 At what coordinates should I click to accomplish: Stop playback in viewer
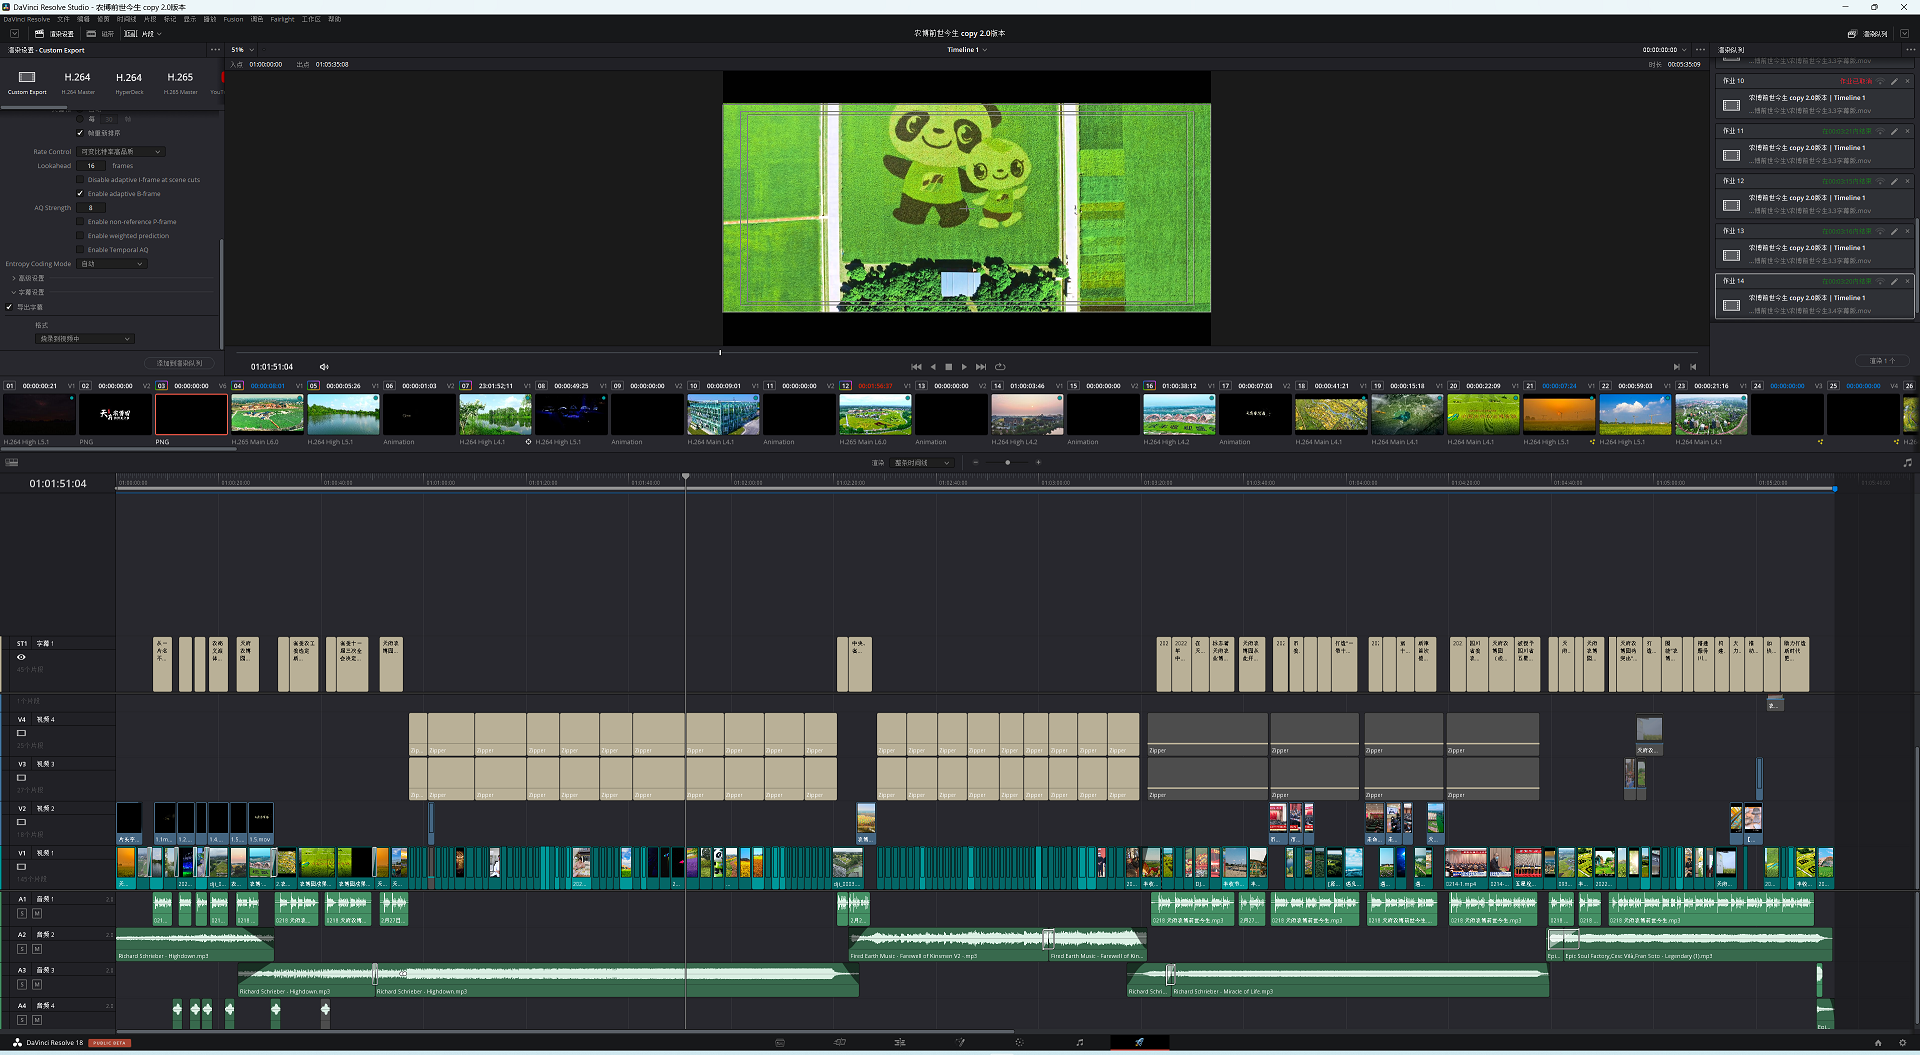click(949, 367)
